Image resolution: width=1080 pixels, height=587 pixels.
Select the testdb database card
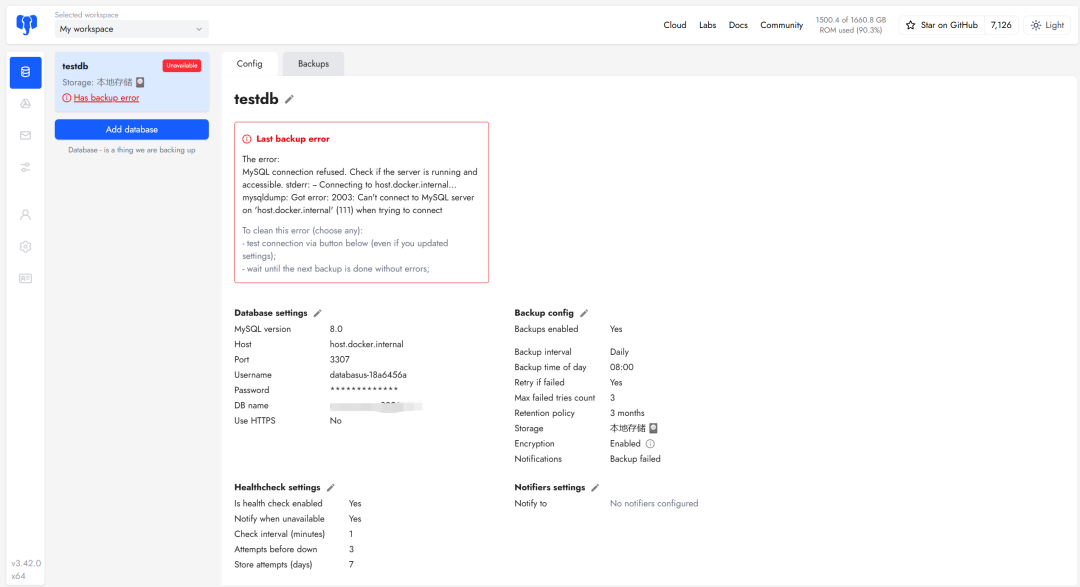[x=132, y=81]
